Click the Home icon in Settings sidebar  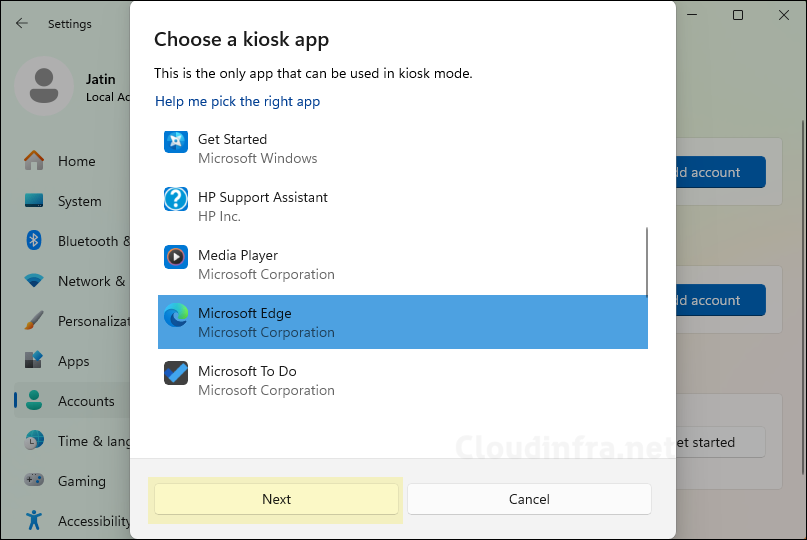34,161
